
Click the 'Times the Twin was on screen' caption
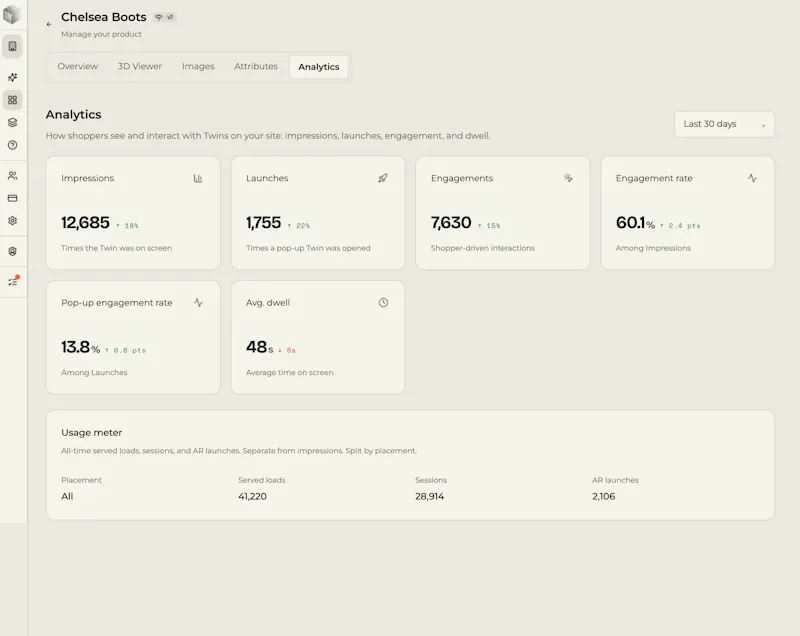tap(116, 248)
